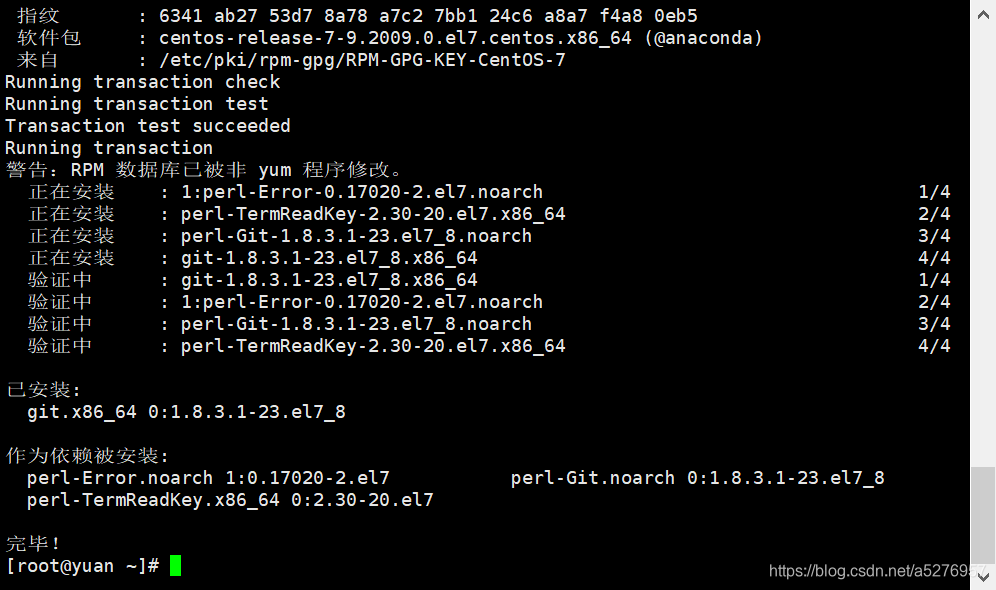Image resolution: width=996 pixels, height=590 pixels.
Task: Click the 作为依赖被安装 heading
Action: pyautogui.click(x=87, y=456)
